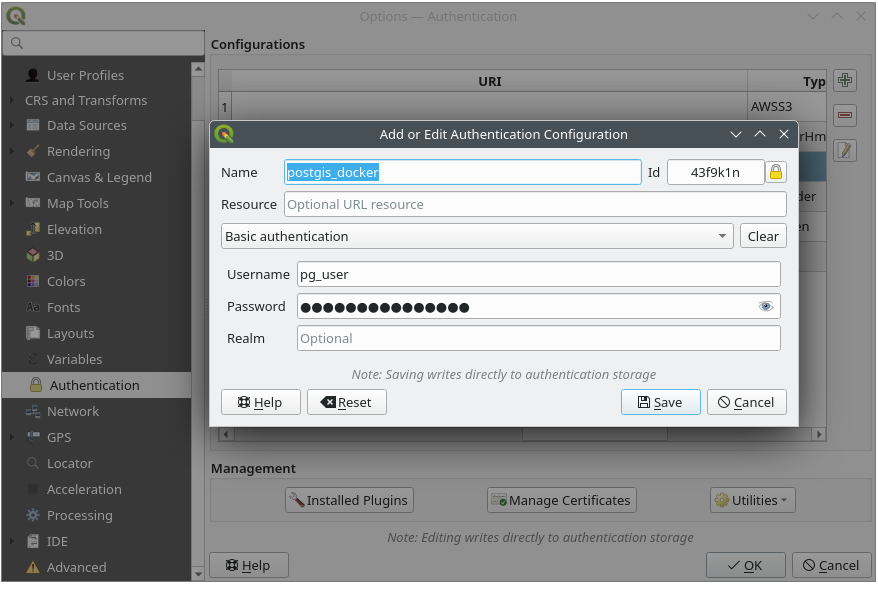878x594 pixels.
Task: Remove a configuration using the red minus icon
Action: 845,115
